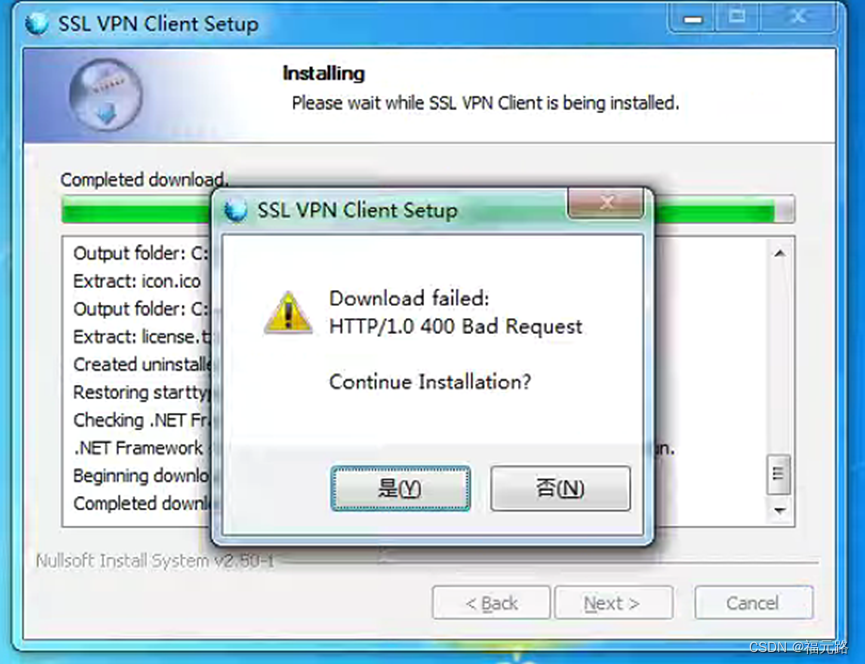Click the 'HTTP/1.0 400 Bad Request' message
Image resolution: width=865 pixels, height=664 pixels.
[456, 326]
